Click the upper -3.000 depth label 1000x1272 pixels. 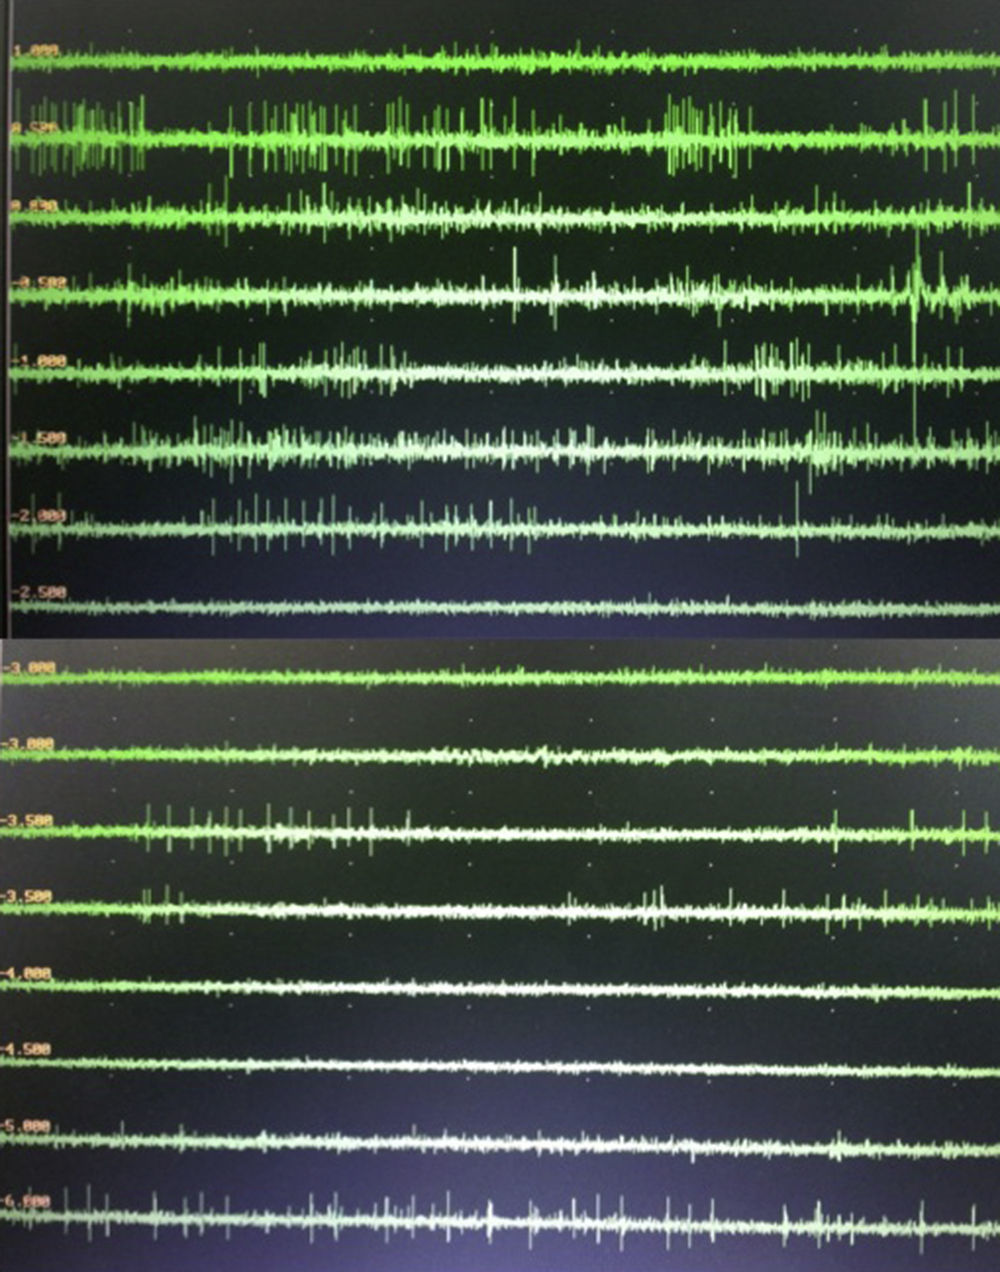coord(30,667)
